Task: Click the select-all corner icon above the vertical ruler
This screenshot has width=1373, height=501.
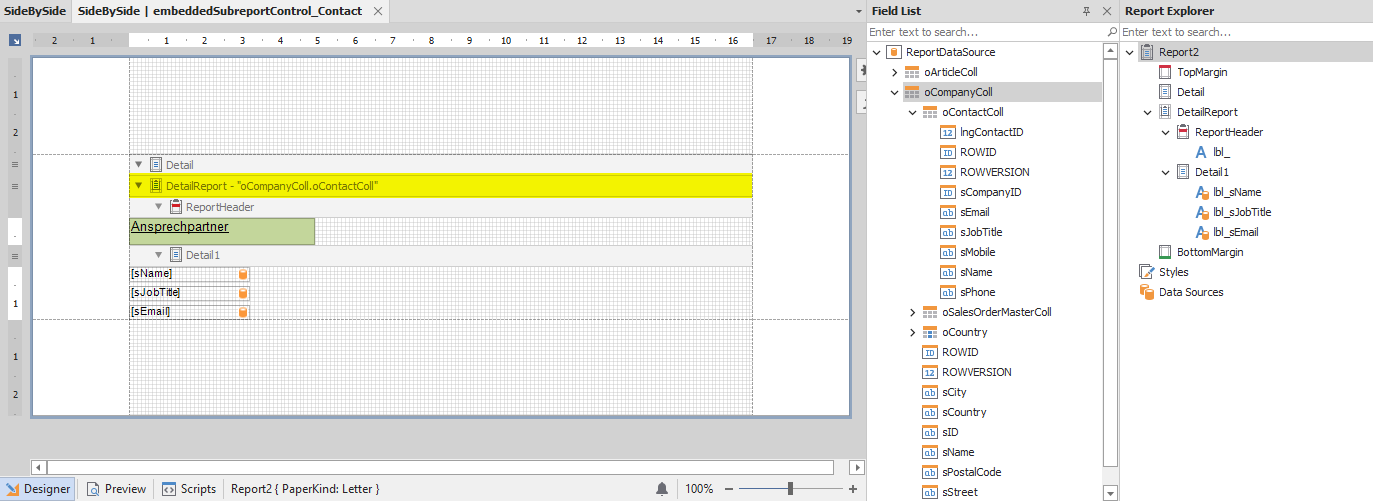Action: (x=15, y=41)
